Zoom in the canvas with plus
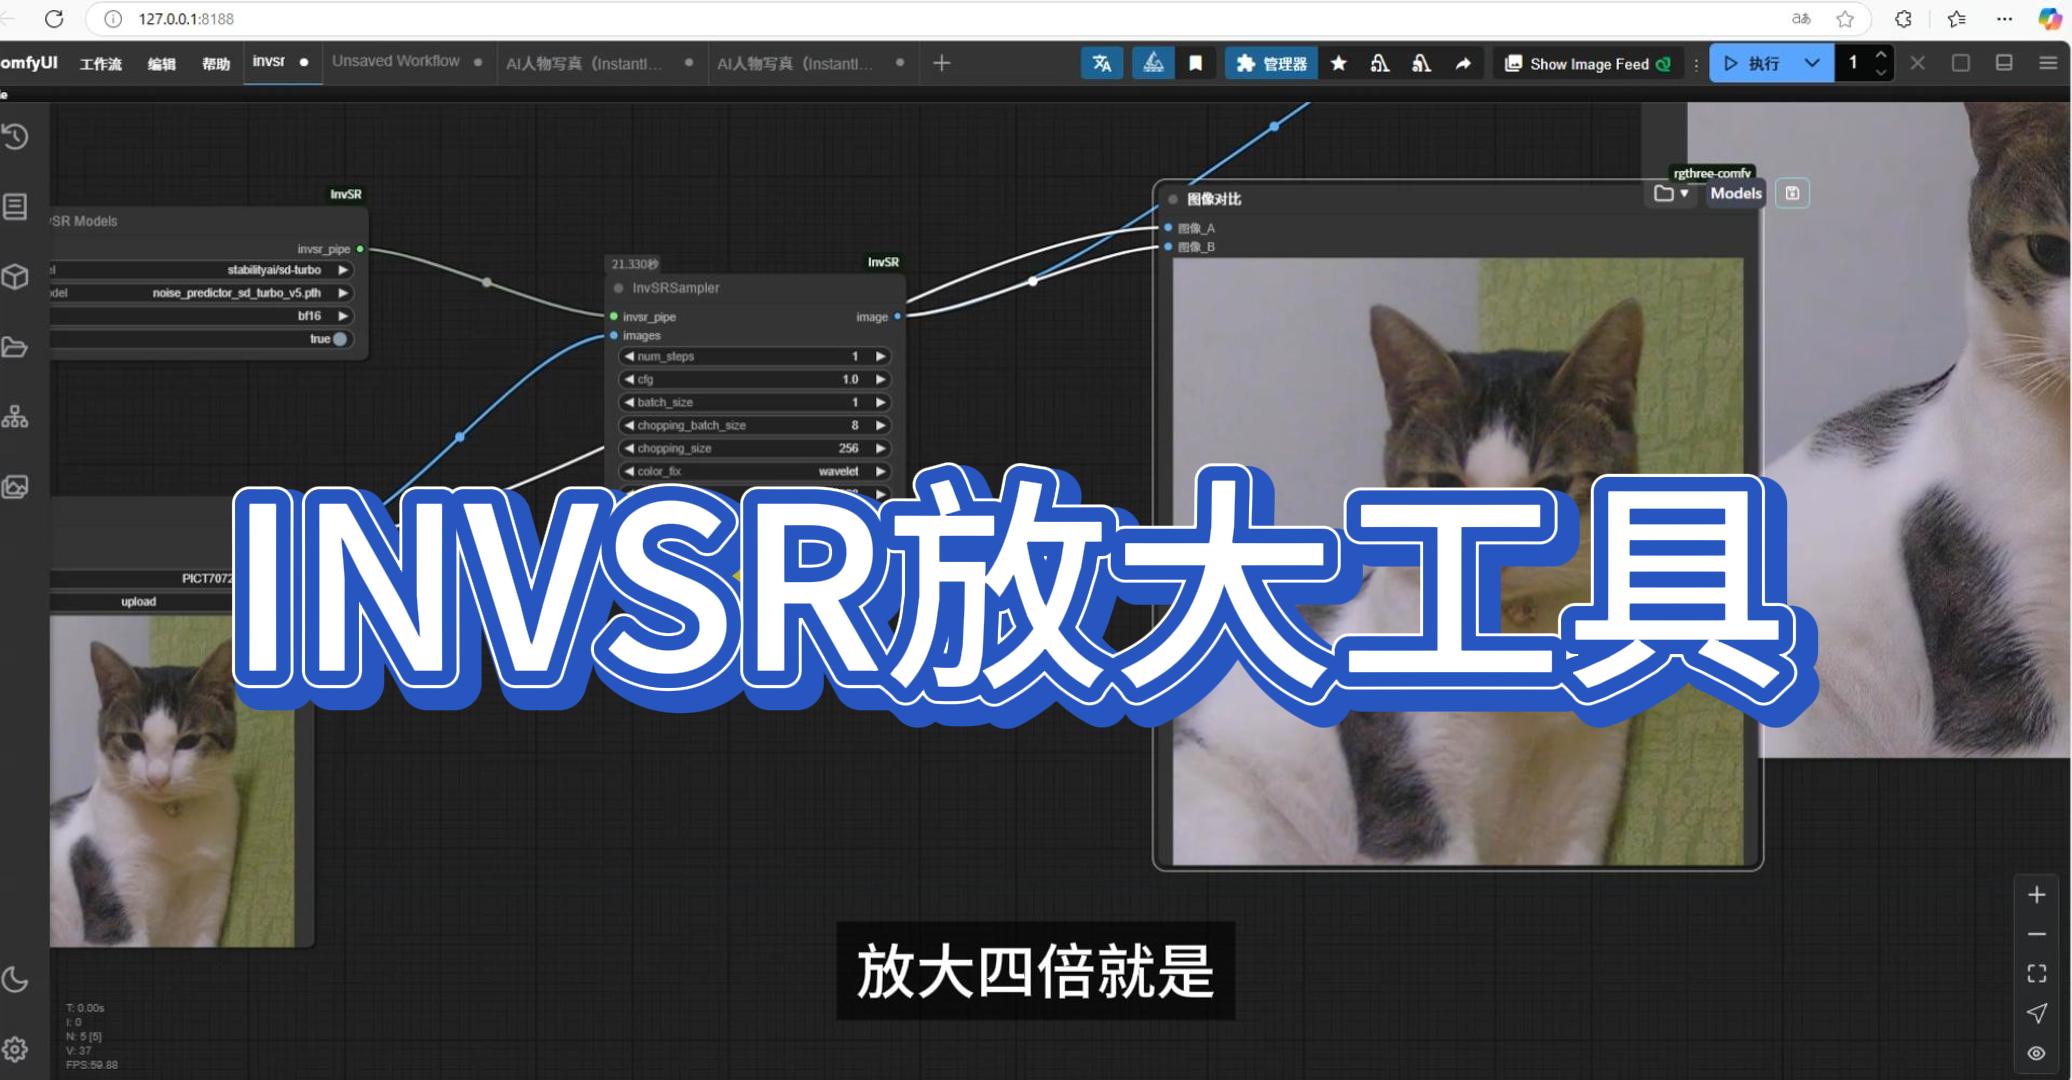 point(2036,895)
